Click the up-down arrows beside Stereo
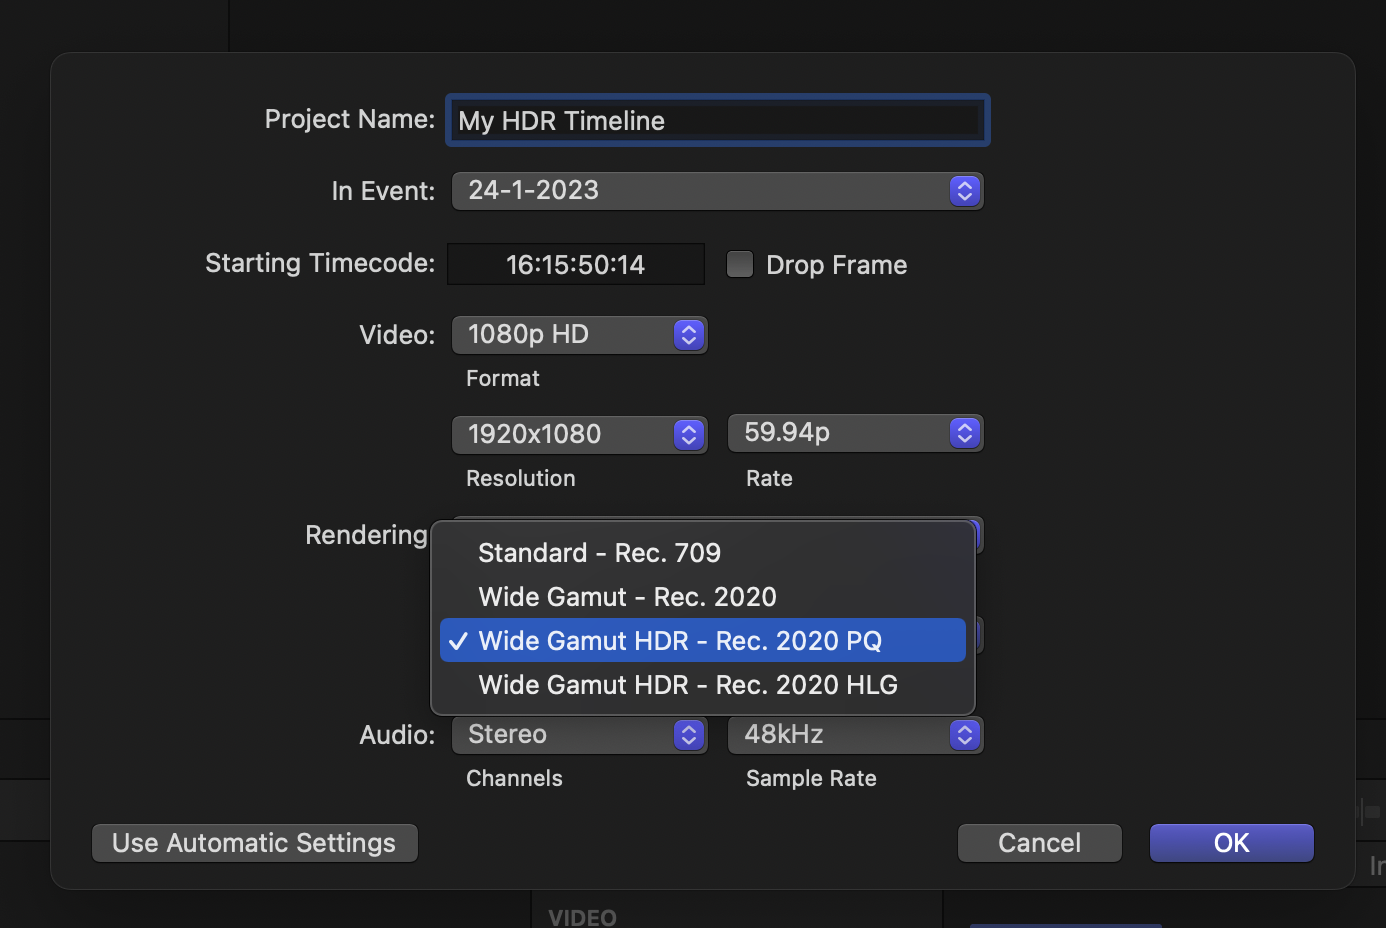 point(688,735)
